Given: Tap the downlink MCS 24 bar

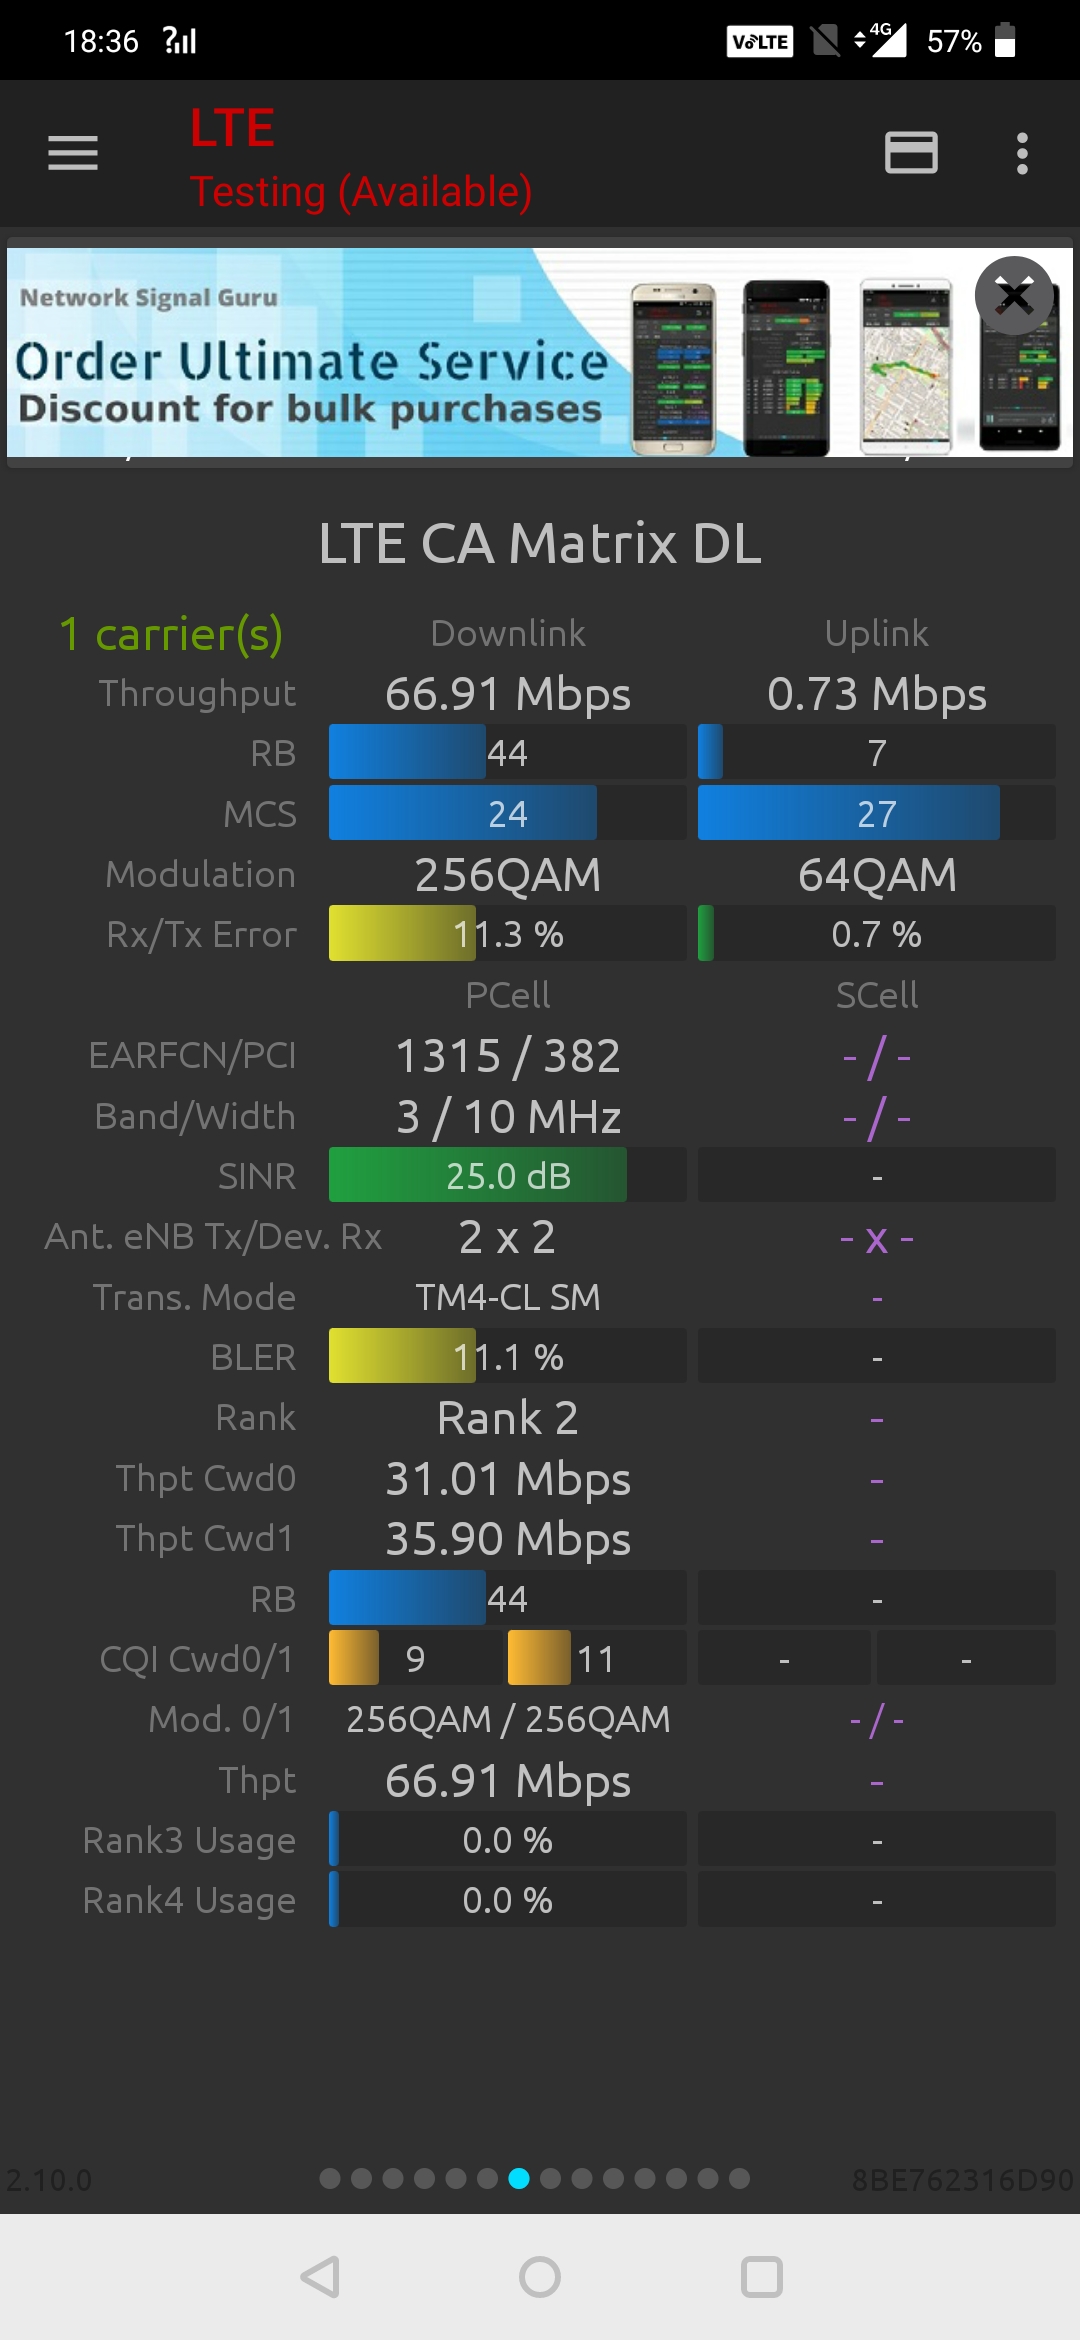Looking at the screenshot, I should [x=463, y=813].
